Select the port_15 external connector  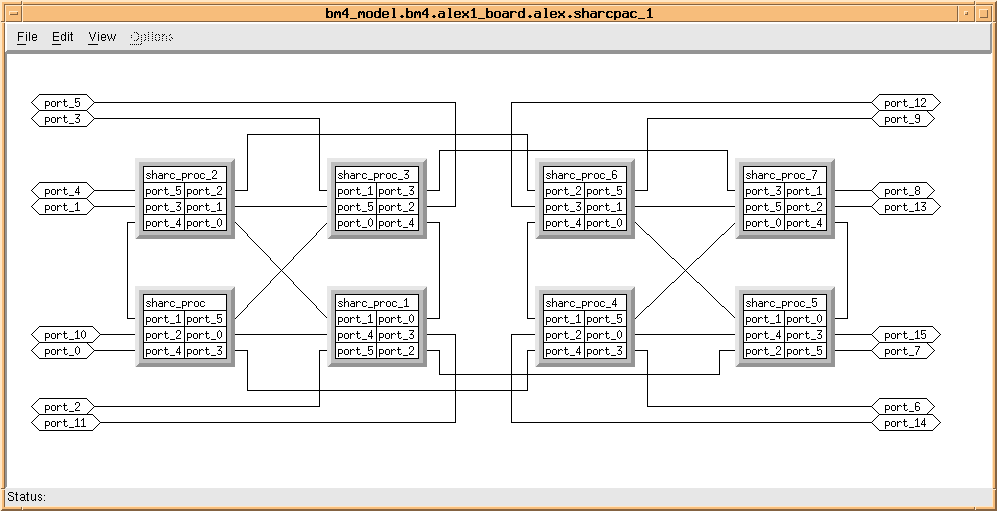point(906,335)
